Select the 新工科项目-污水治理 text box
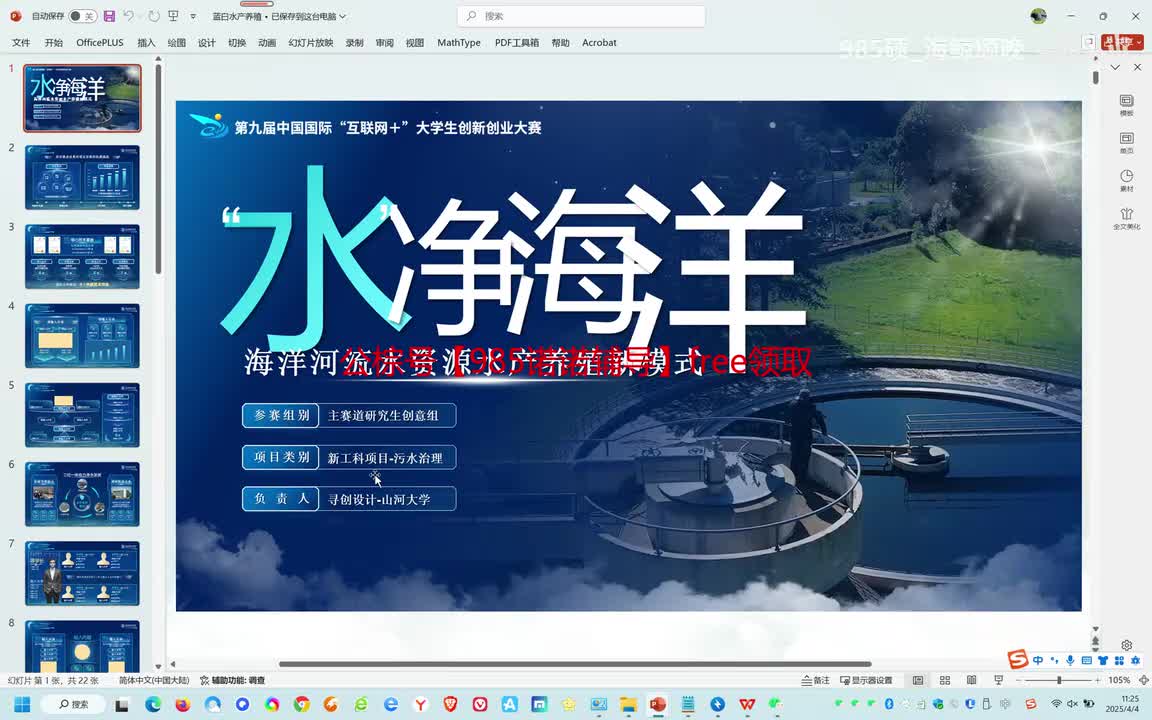1152x720 pixels. pyautogui.click(x=385, y=458)
